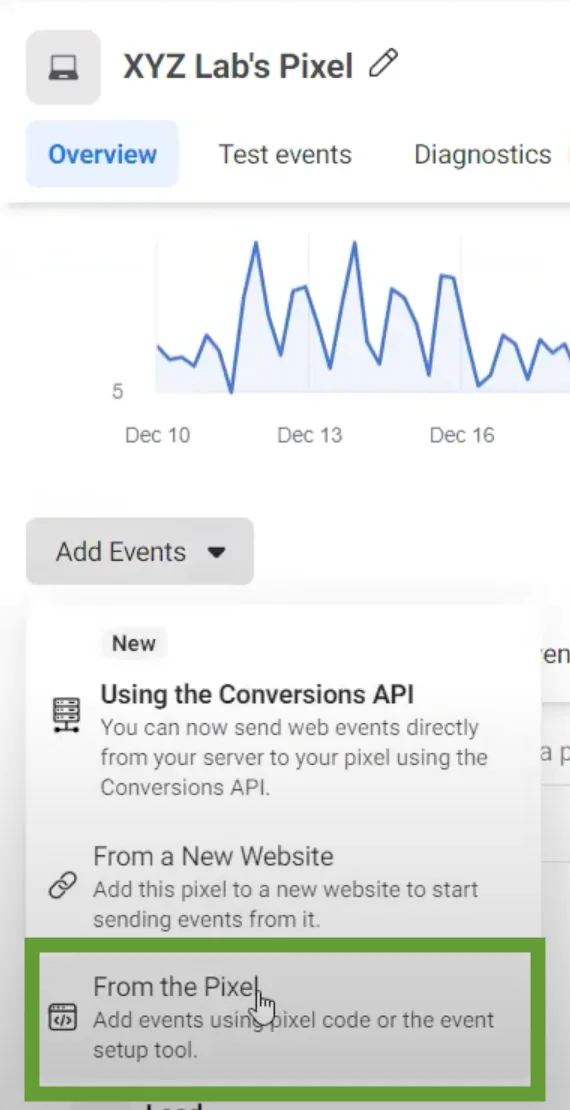Open the Test events tab
The width and height of the screenshot is (570, 1110).
click(285, 154)
